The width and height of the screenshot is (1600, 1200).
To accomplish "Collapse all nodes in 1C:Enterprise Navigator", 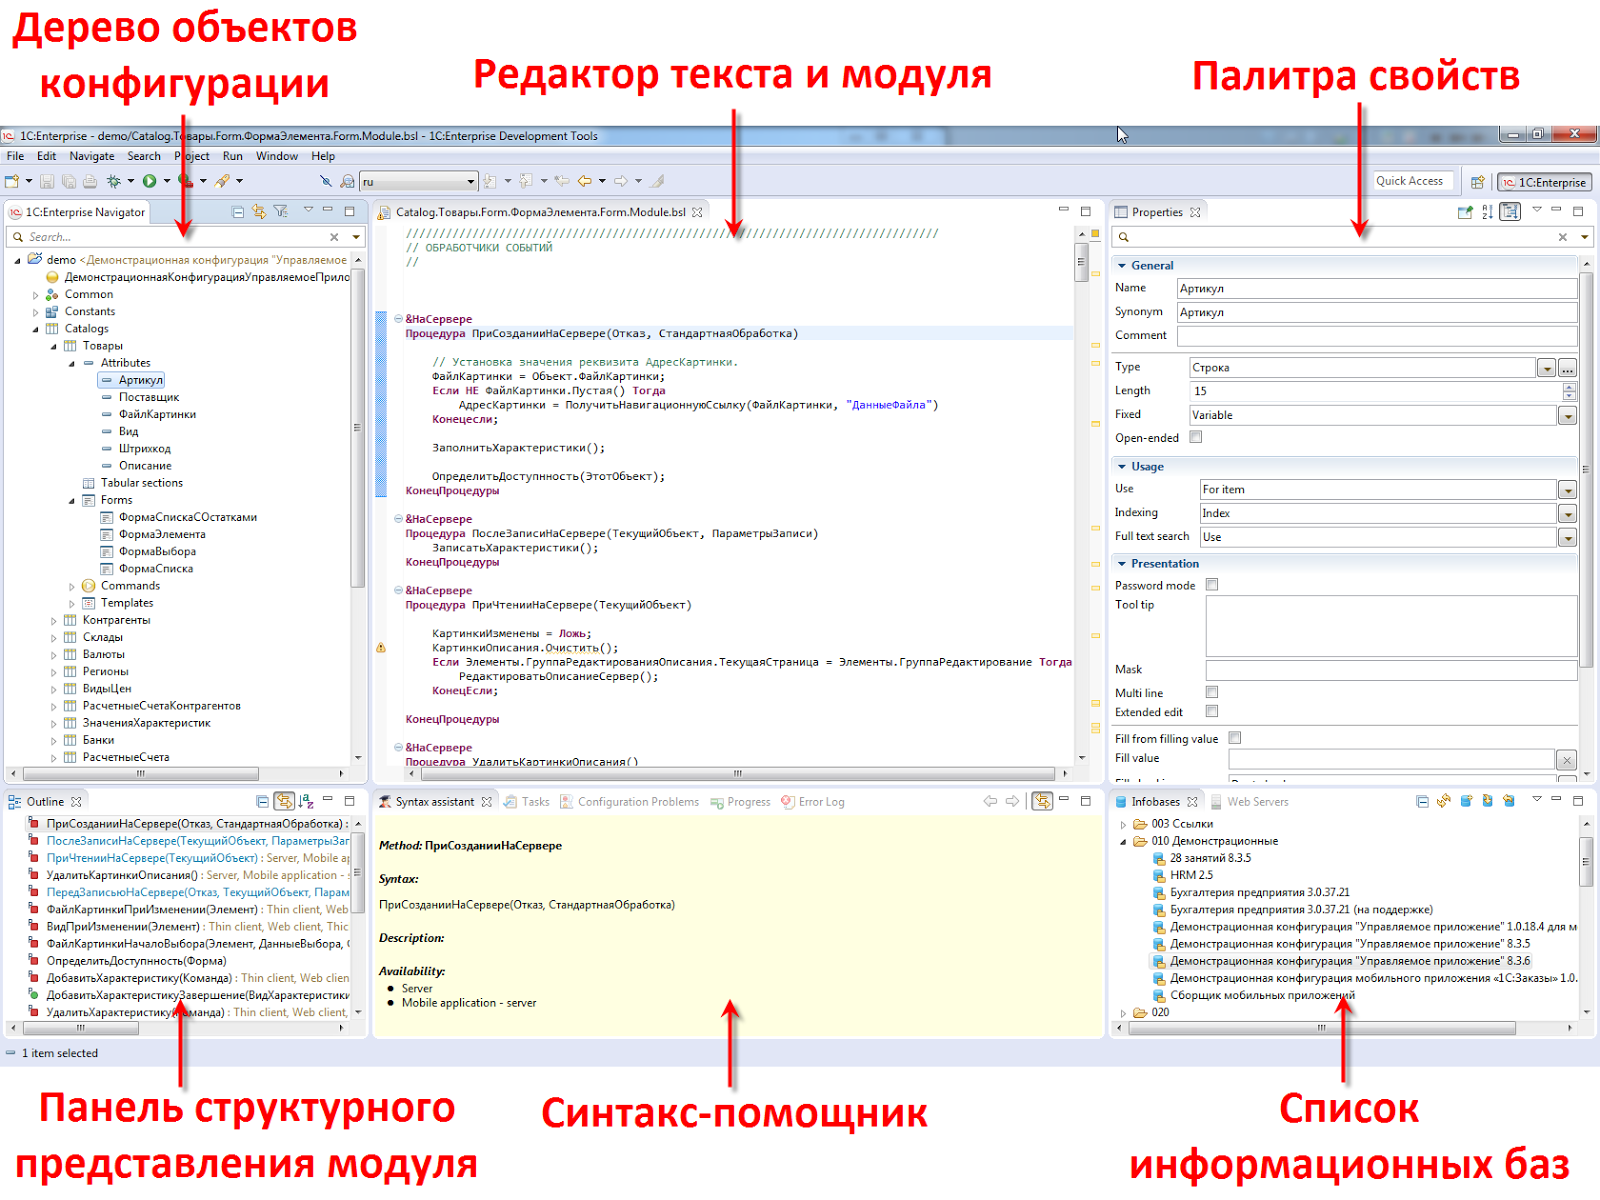I will pyautogui.click(x=237, y=211).
